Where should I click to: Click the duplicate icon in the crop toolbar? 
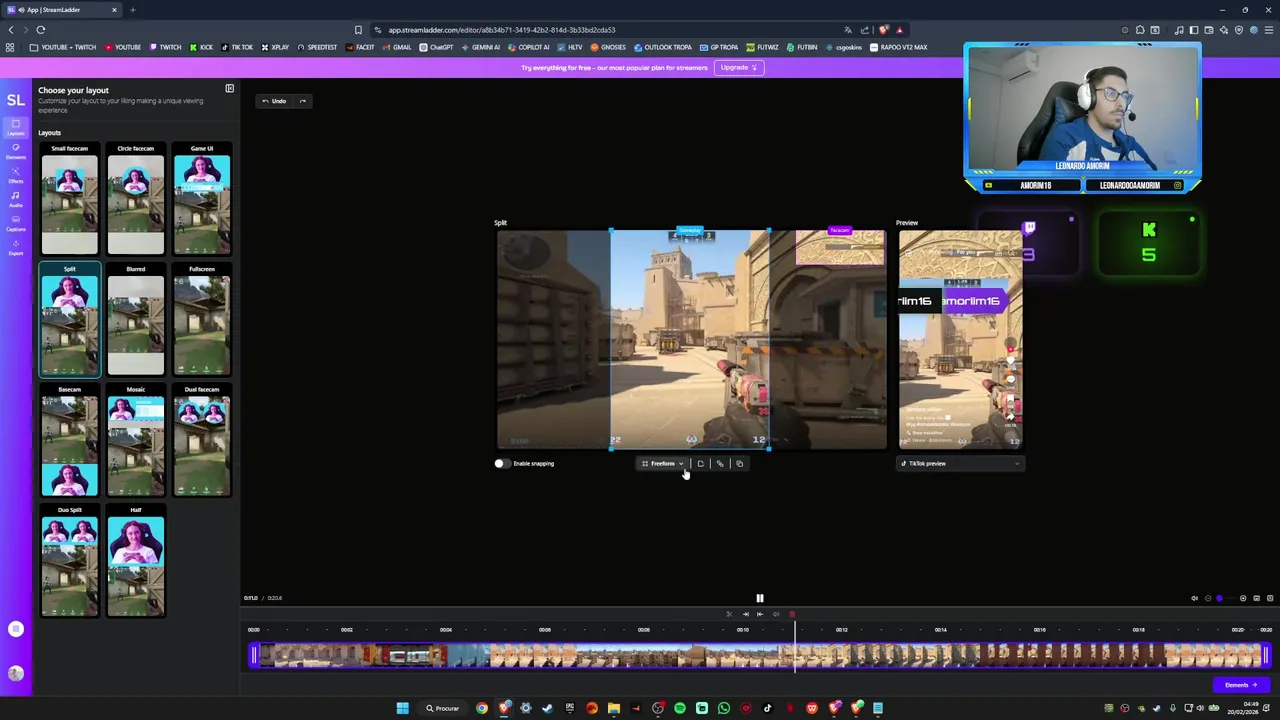pyautogui.click(x=739, y=464)
